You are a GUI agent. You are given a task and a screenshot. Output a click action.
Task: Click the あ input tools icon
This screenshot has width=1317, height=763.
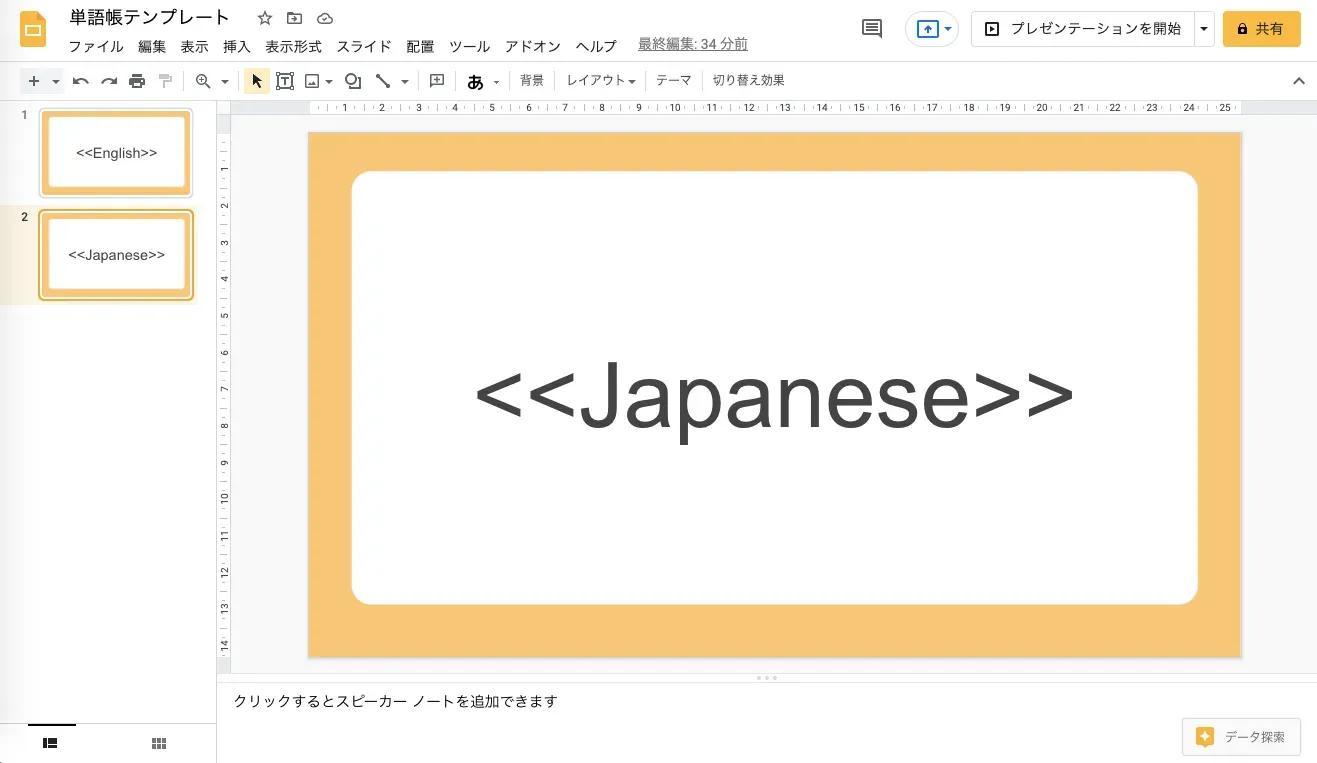(476, 82)
